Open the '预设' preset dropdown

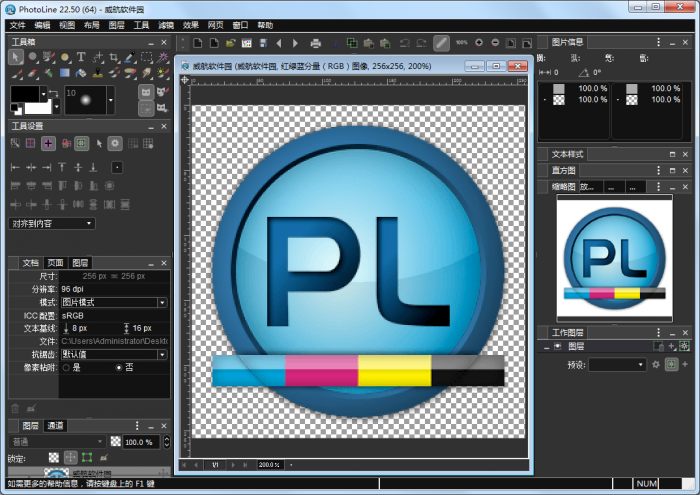click(617, 365)
